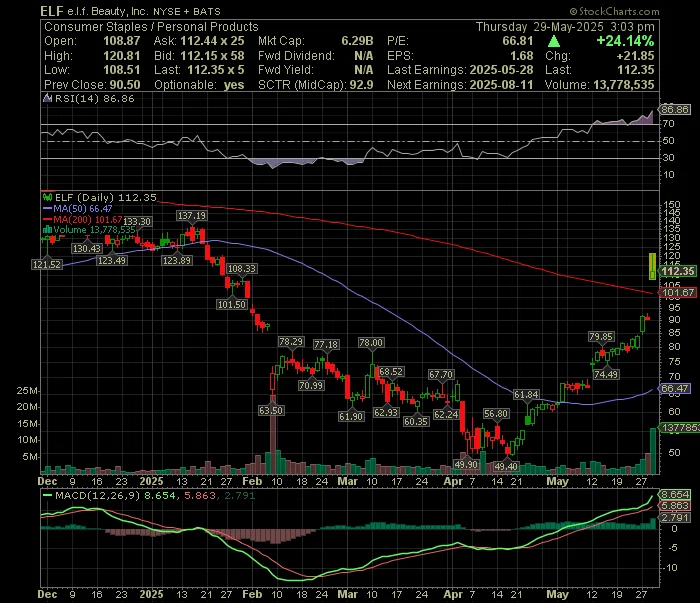Image resolution: width=700 pixels, height=603 pixels.
Task: Click the 133.30 price label
Action: click(137, 221)
